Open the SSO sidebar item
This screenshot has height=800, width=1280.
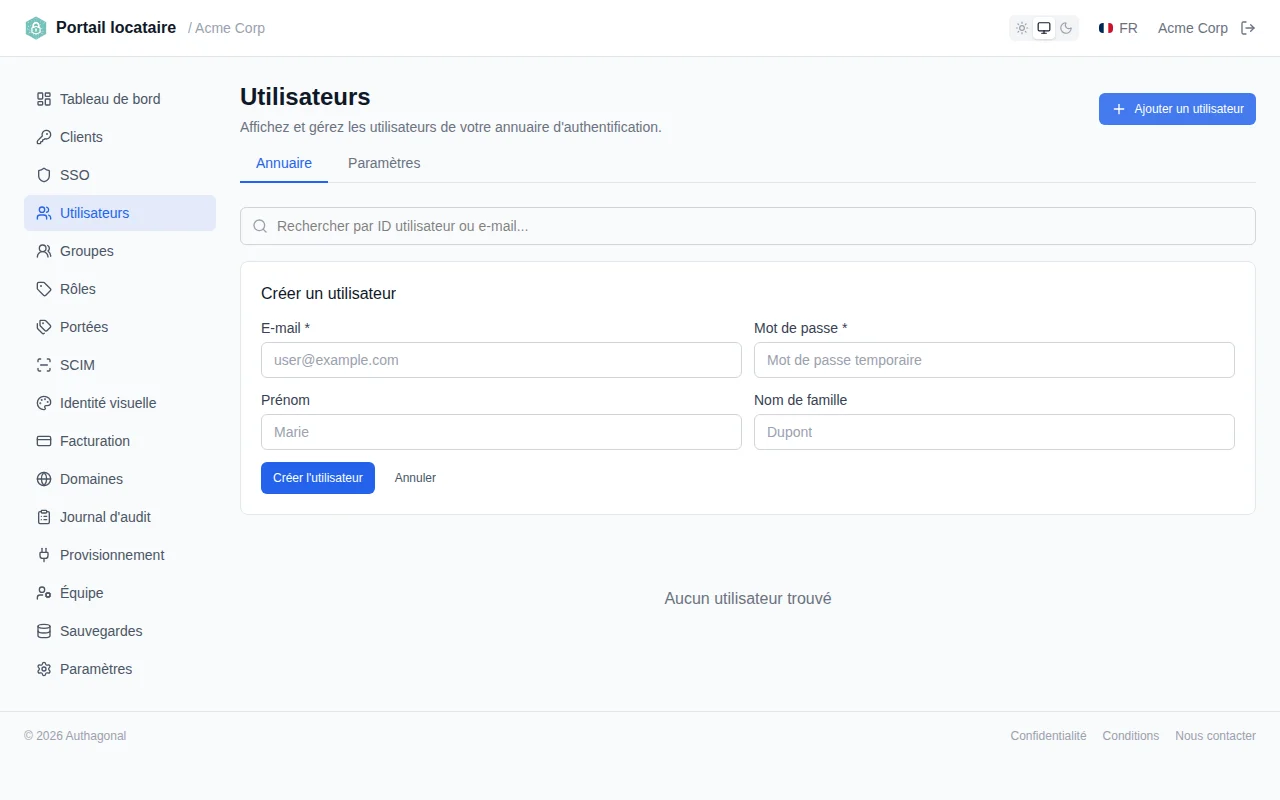point(120,175)
